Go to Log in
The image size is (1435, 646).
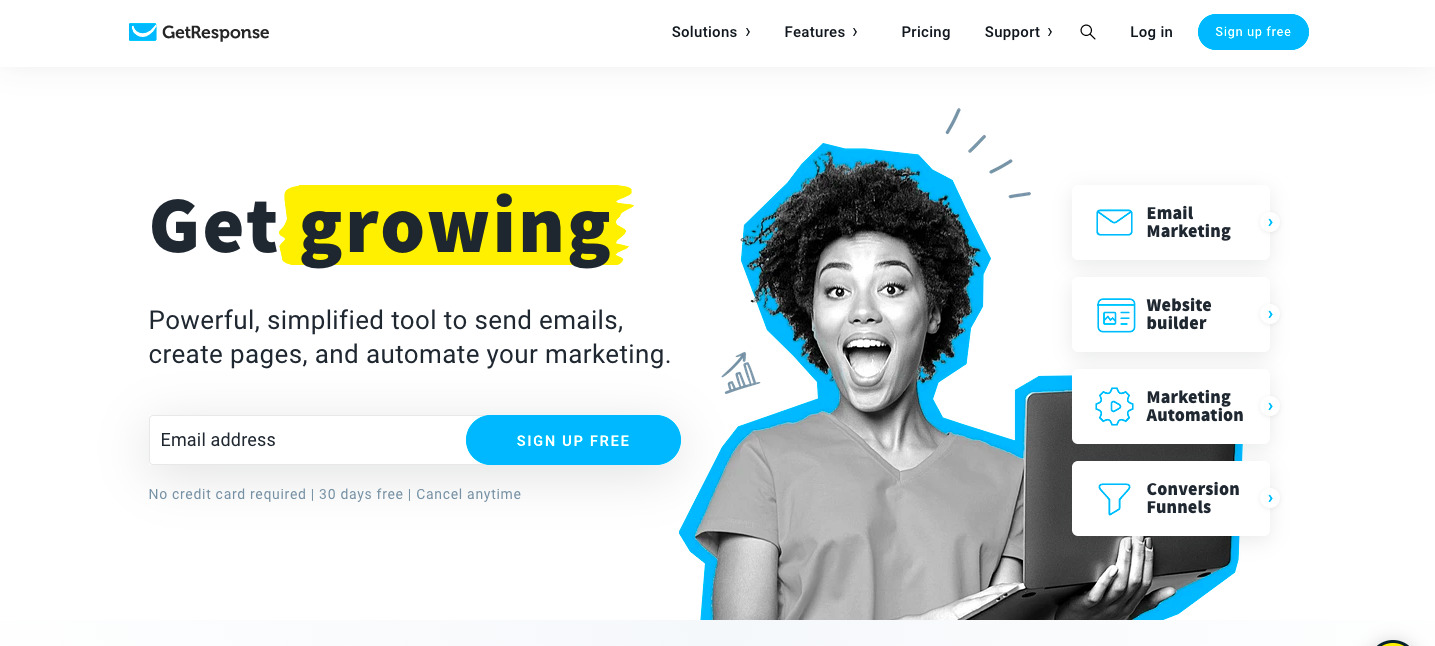tap(1151, 32)
